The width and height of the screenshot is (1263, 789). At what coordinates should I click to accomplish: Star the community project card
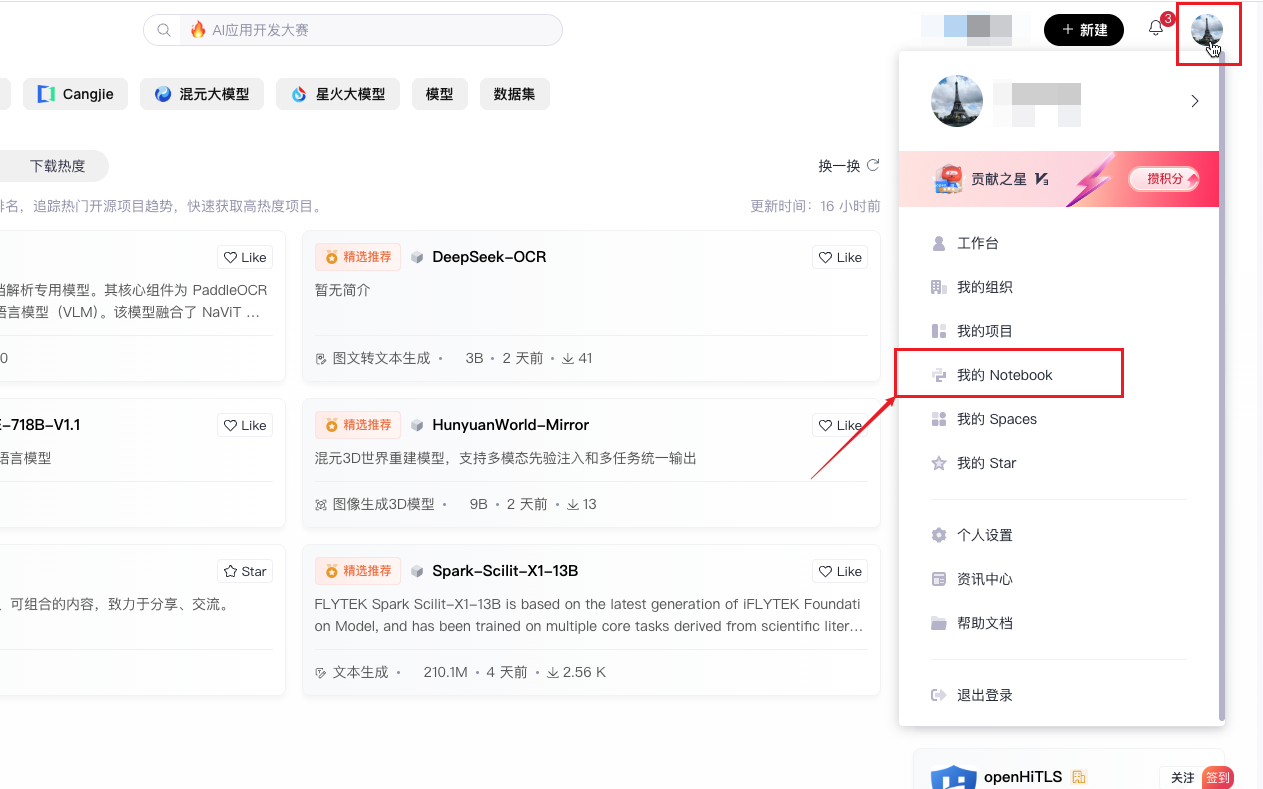(244, 571)
